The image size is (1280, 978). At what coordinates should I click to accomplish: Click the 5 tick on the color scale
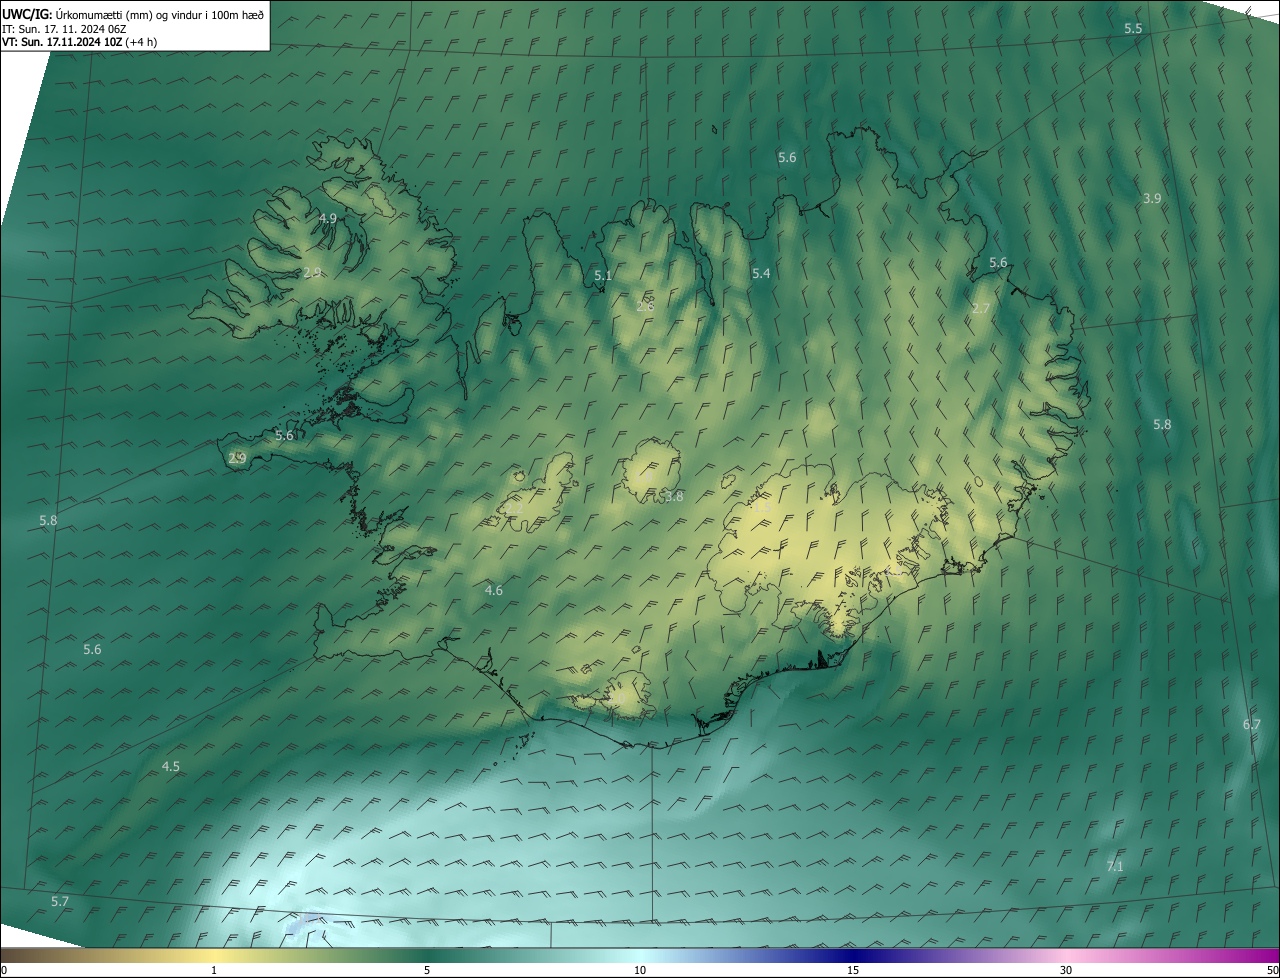(427, 971)
